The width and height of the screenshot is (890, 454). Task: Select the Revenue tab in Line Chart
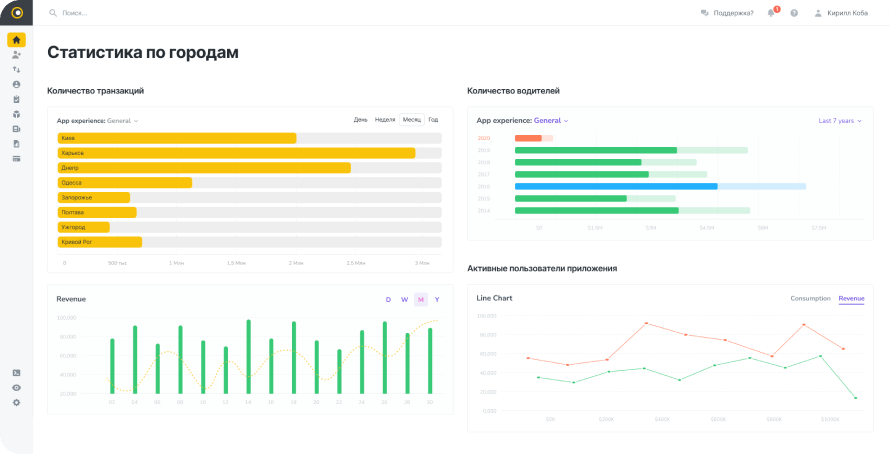(x=851, y=298)
